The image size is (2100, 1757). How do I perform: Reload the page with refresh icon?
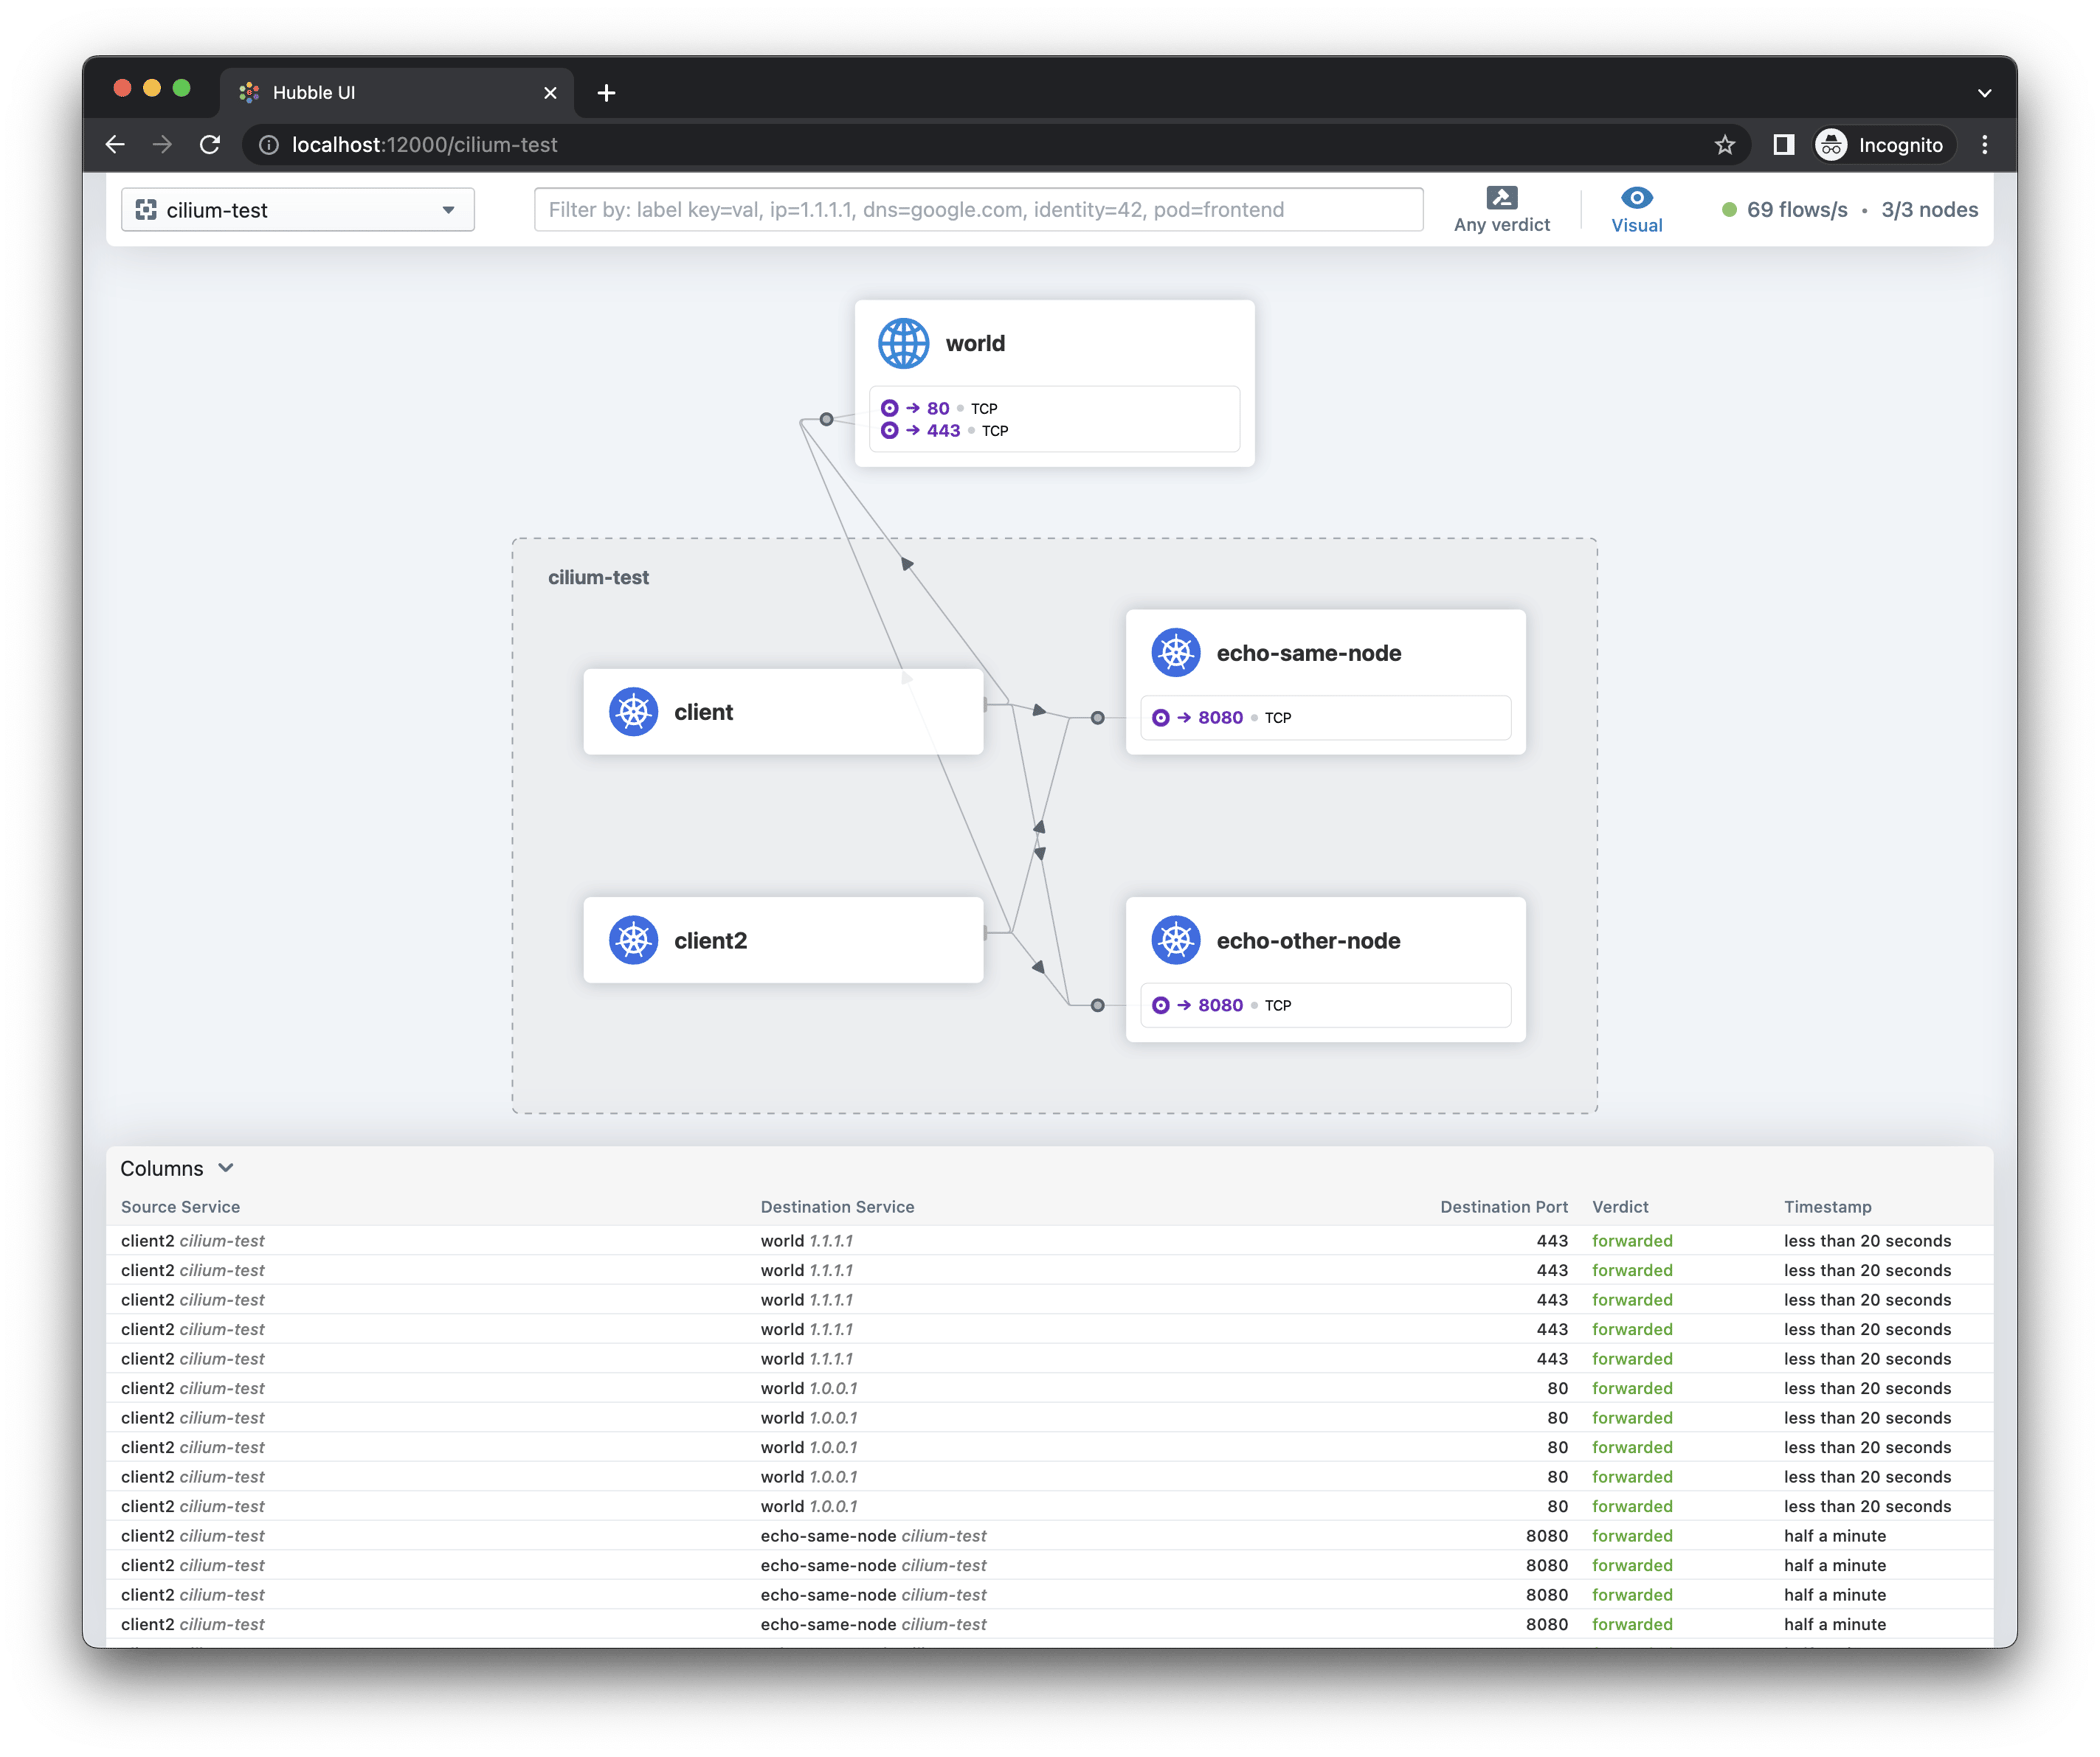click(x=210, y=145)
